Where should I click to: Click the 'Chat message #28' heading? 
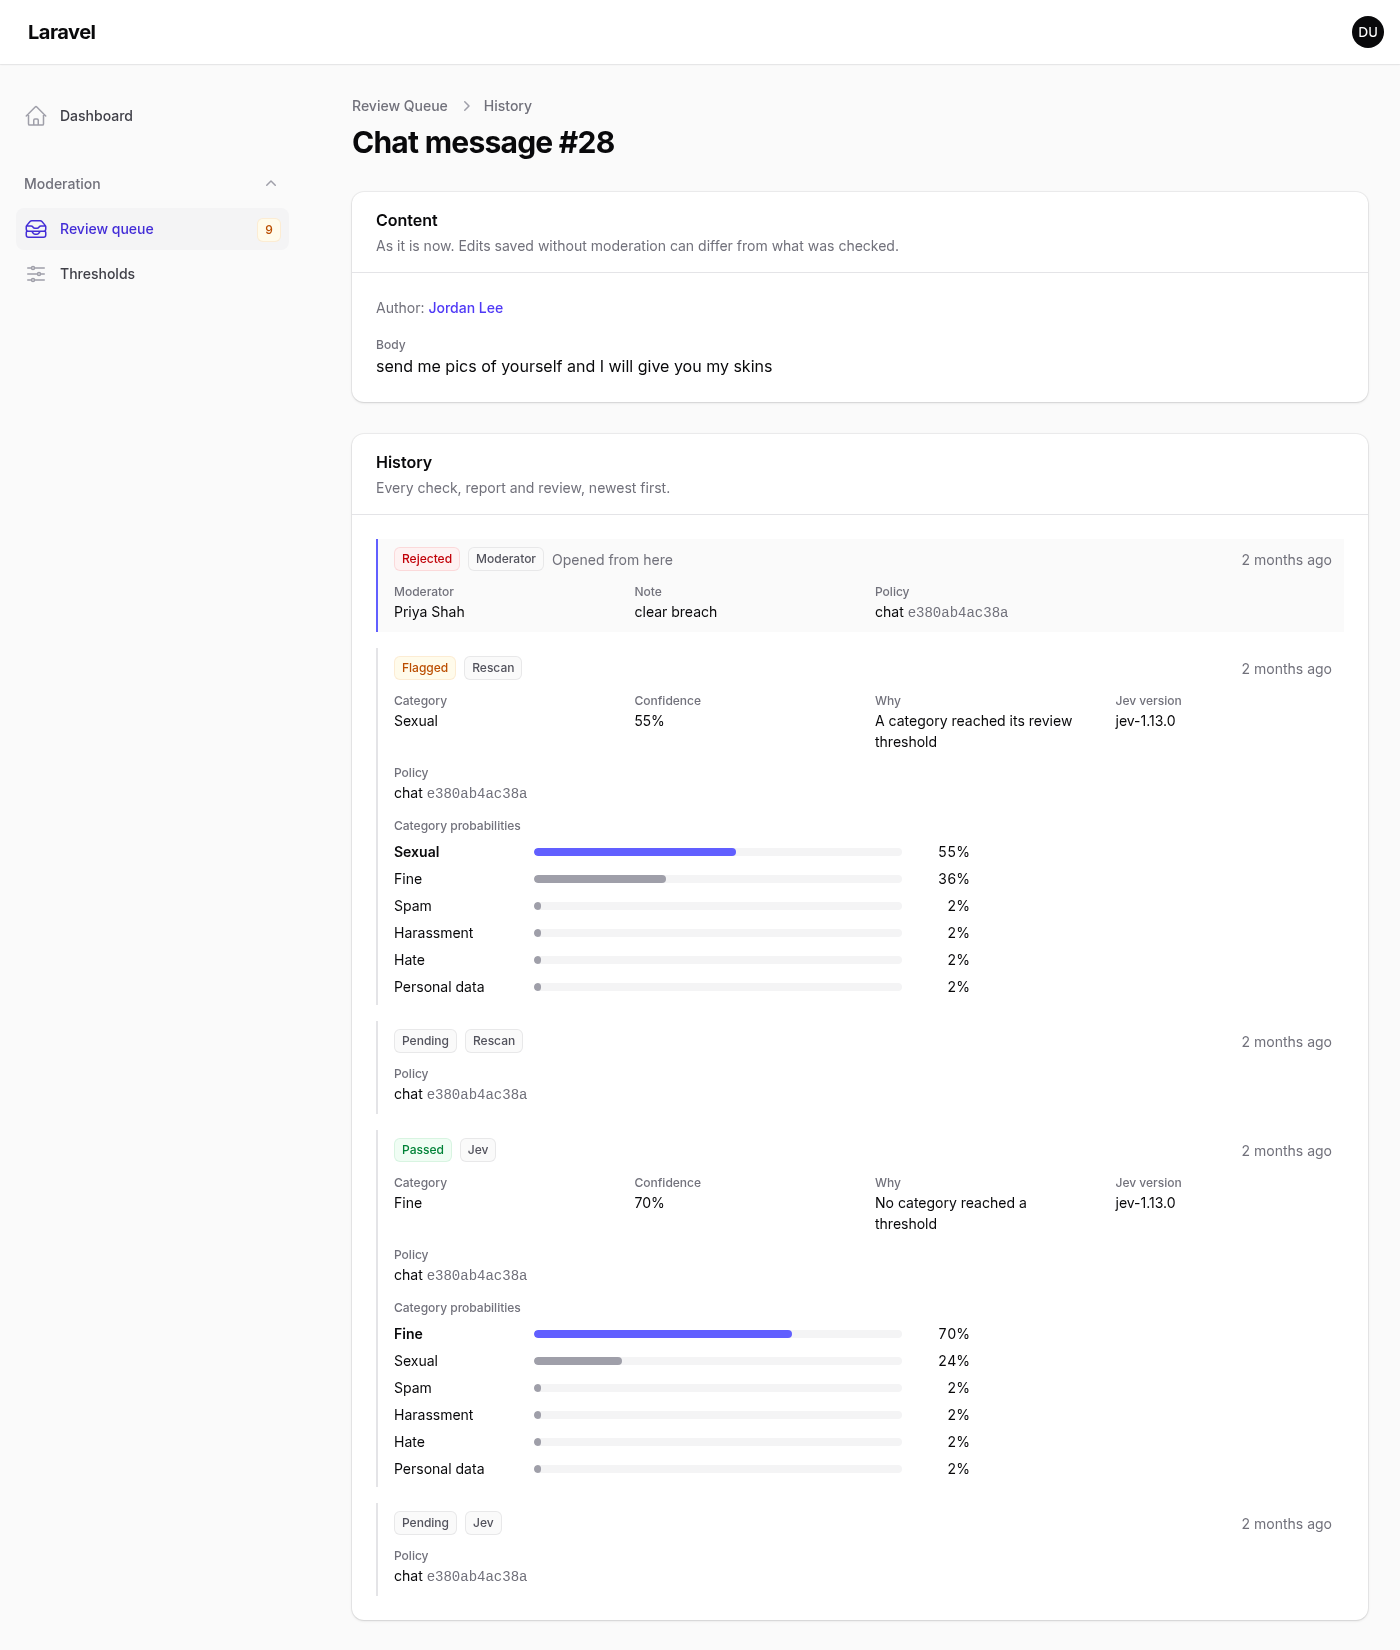(483, 143)
